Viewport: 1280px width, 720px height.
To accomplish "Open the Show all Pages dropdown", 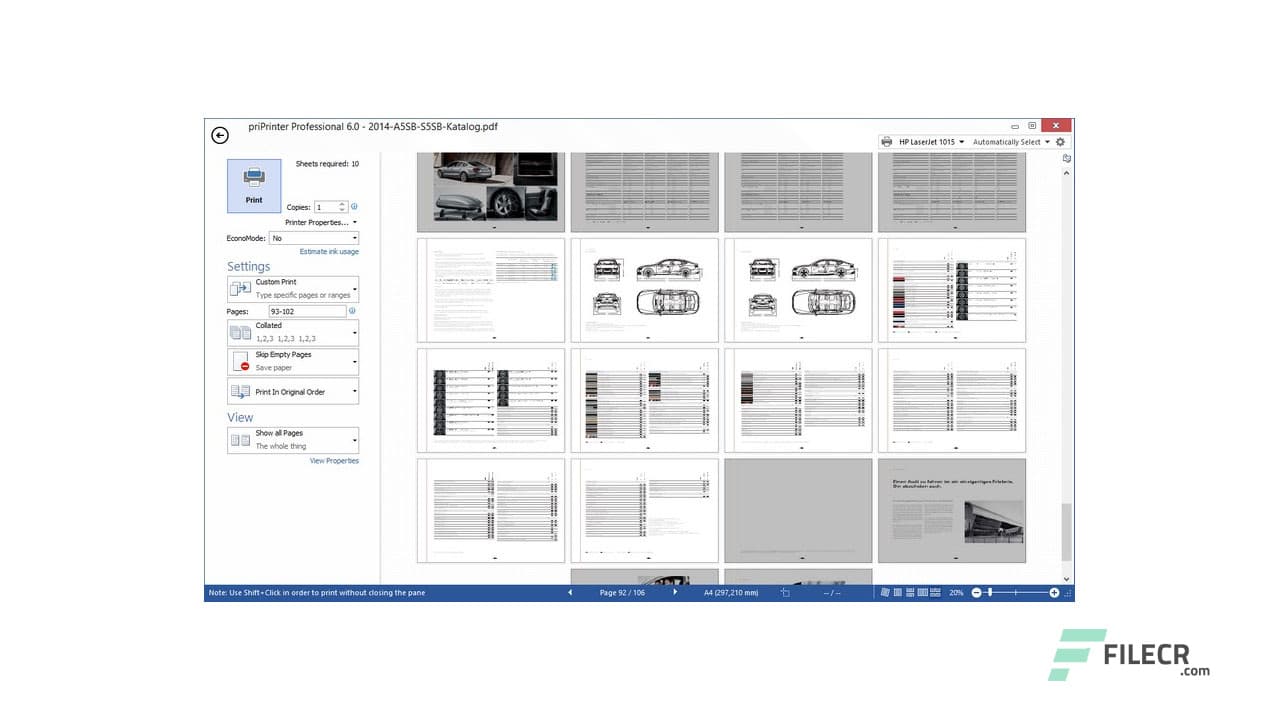I will [355, 439].
